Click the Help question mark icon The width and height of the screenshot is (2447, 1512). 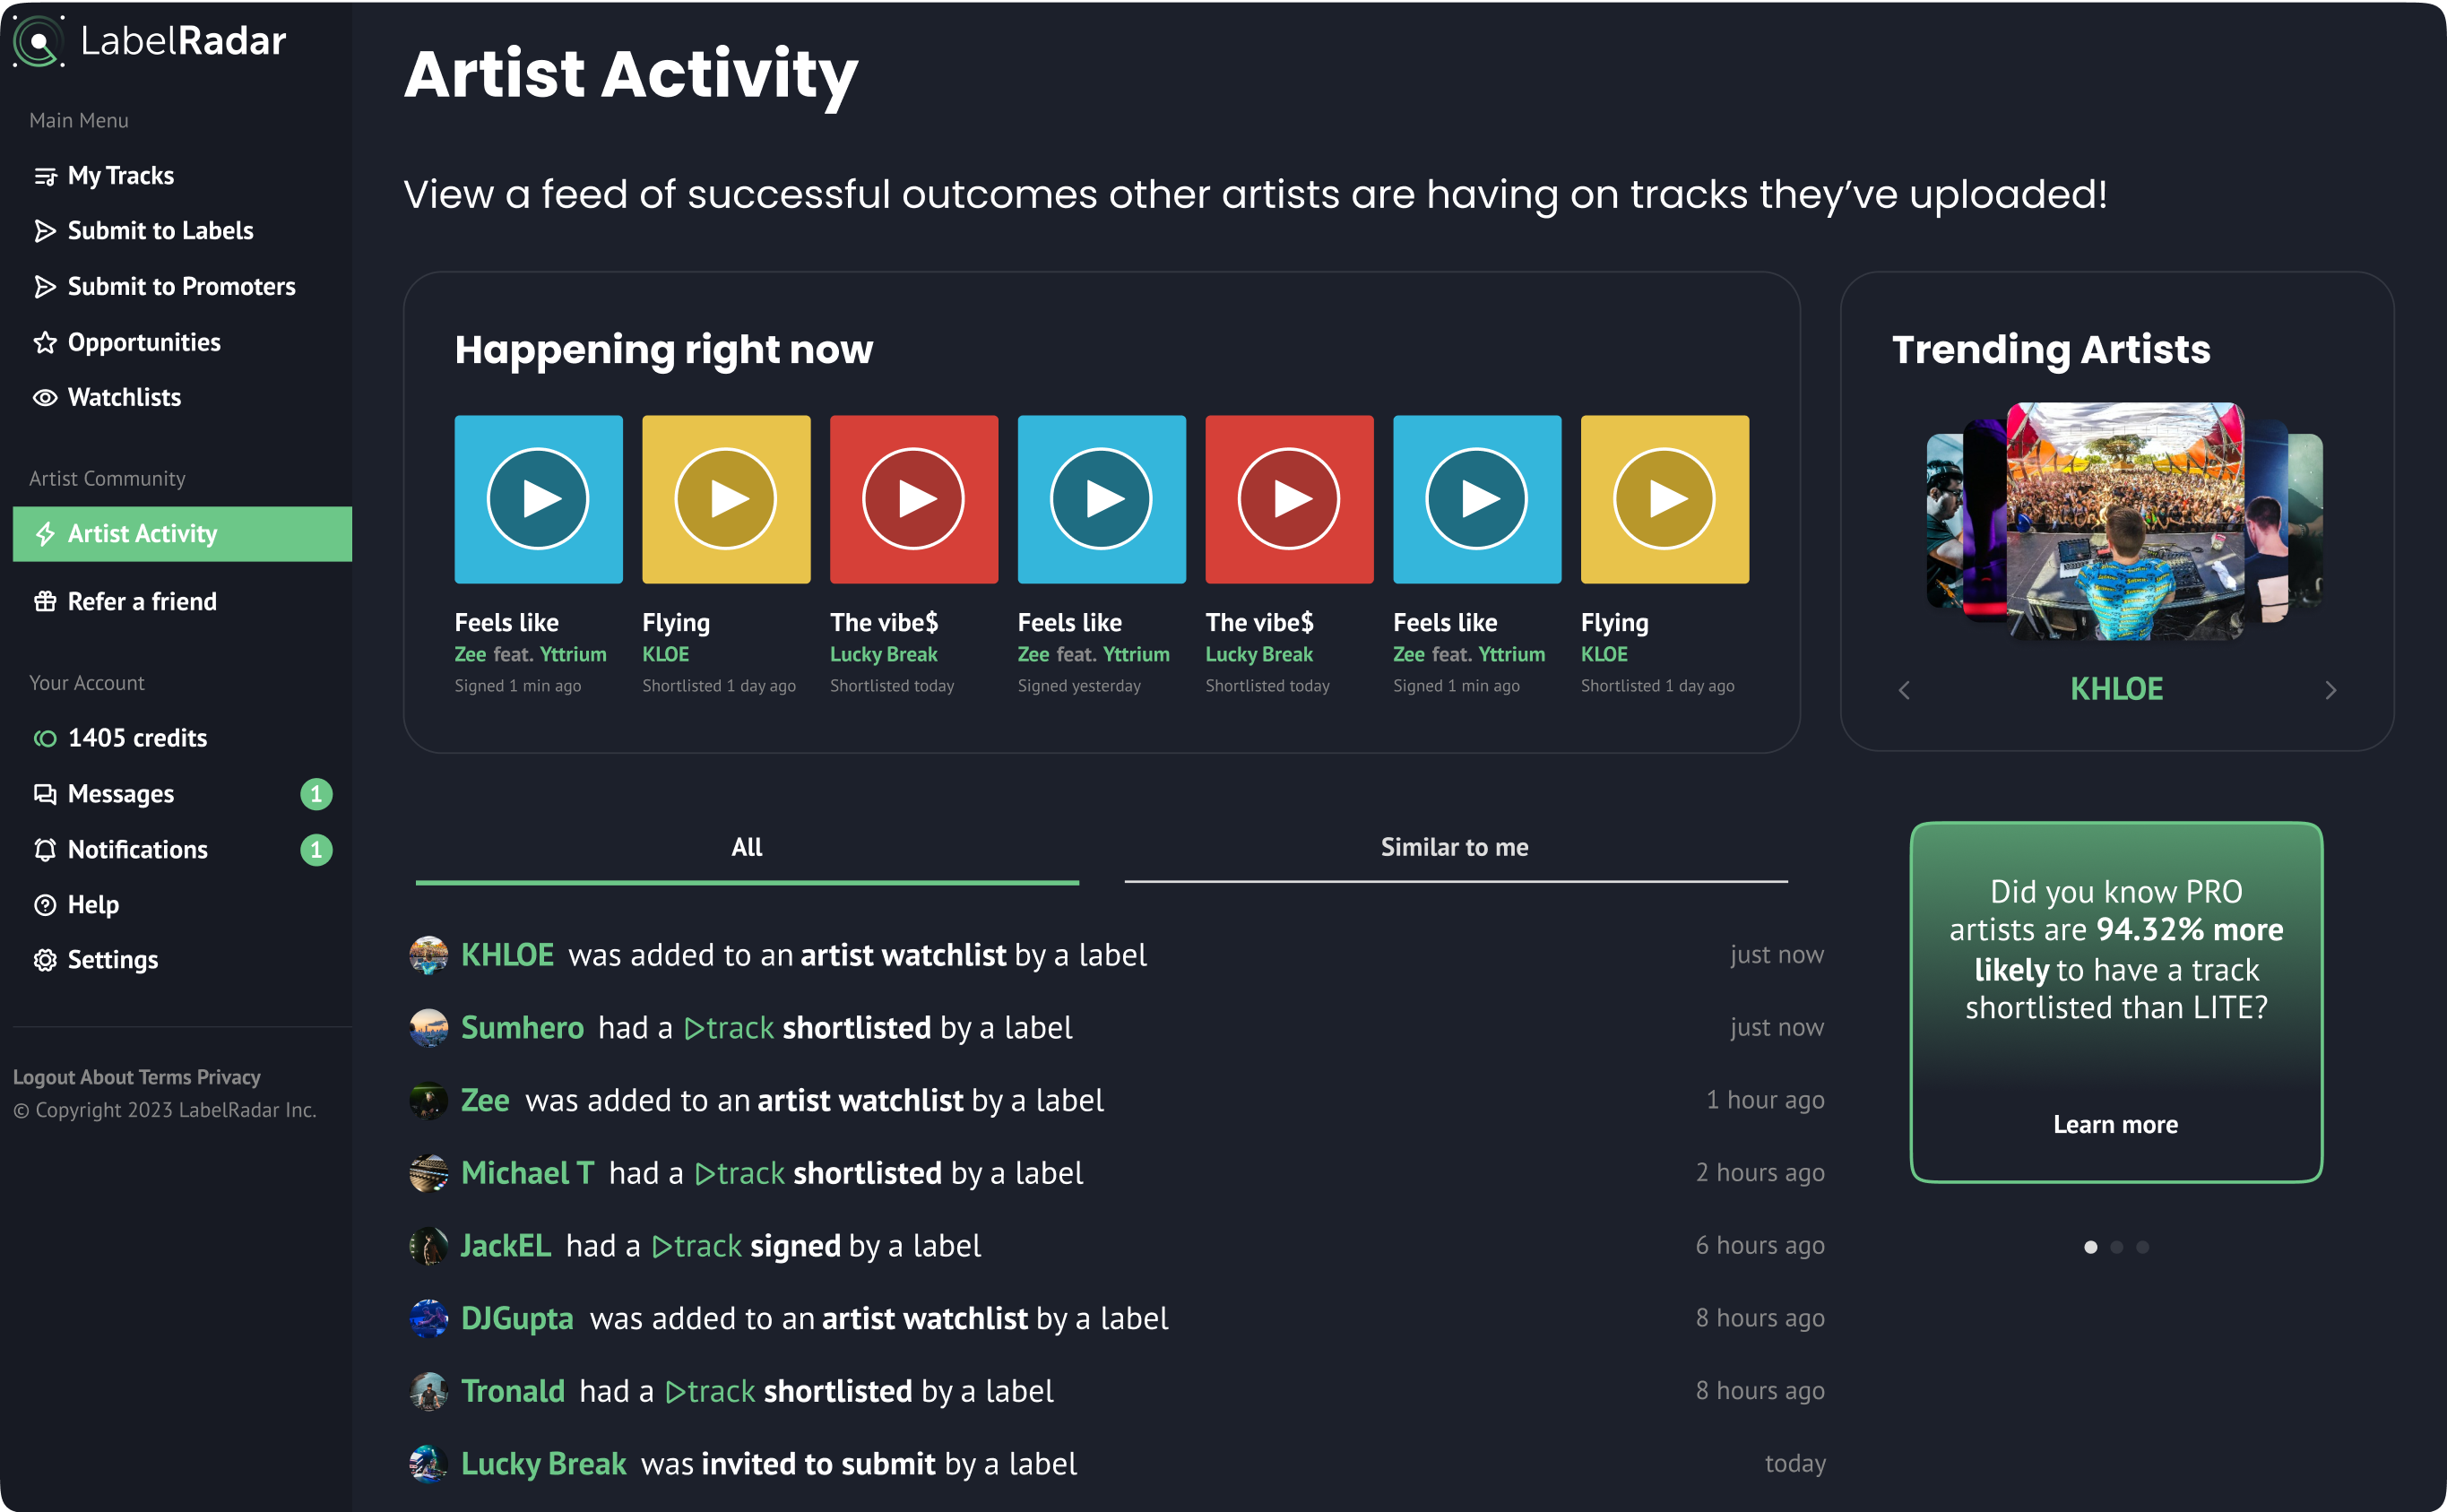(x=45, y=905)
